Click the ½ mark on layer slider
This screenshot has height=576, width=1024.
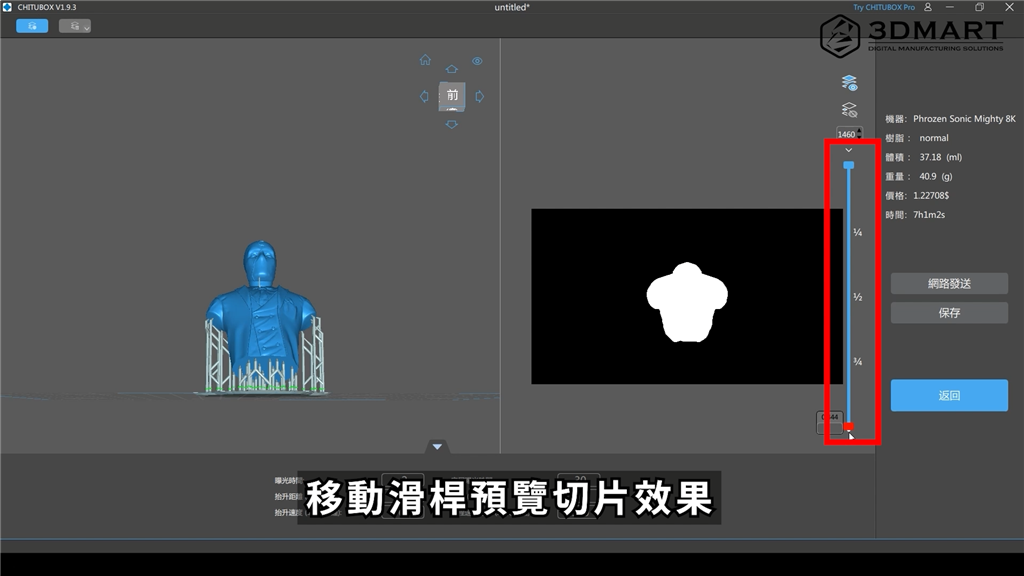(x=857, y=297)
